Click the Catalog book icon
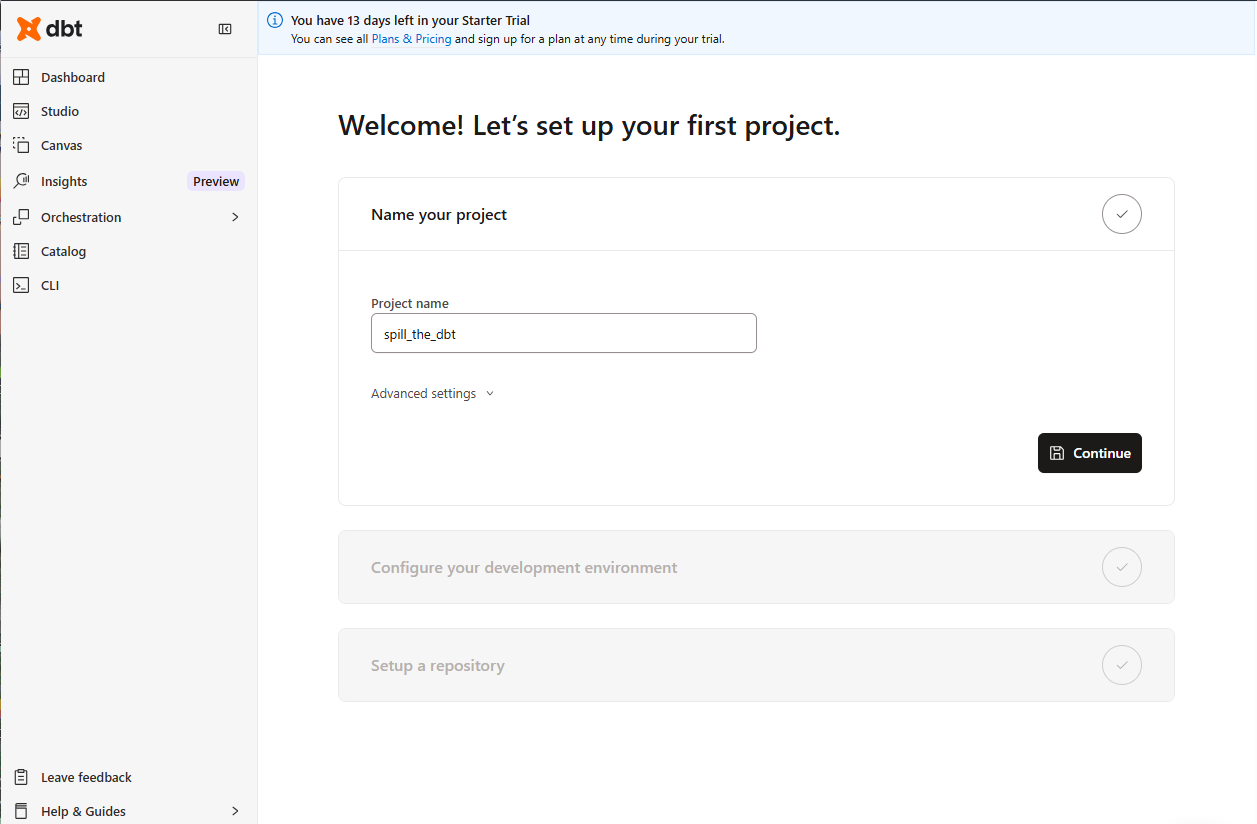 tap(21, 251)
